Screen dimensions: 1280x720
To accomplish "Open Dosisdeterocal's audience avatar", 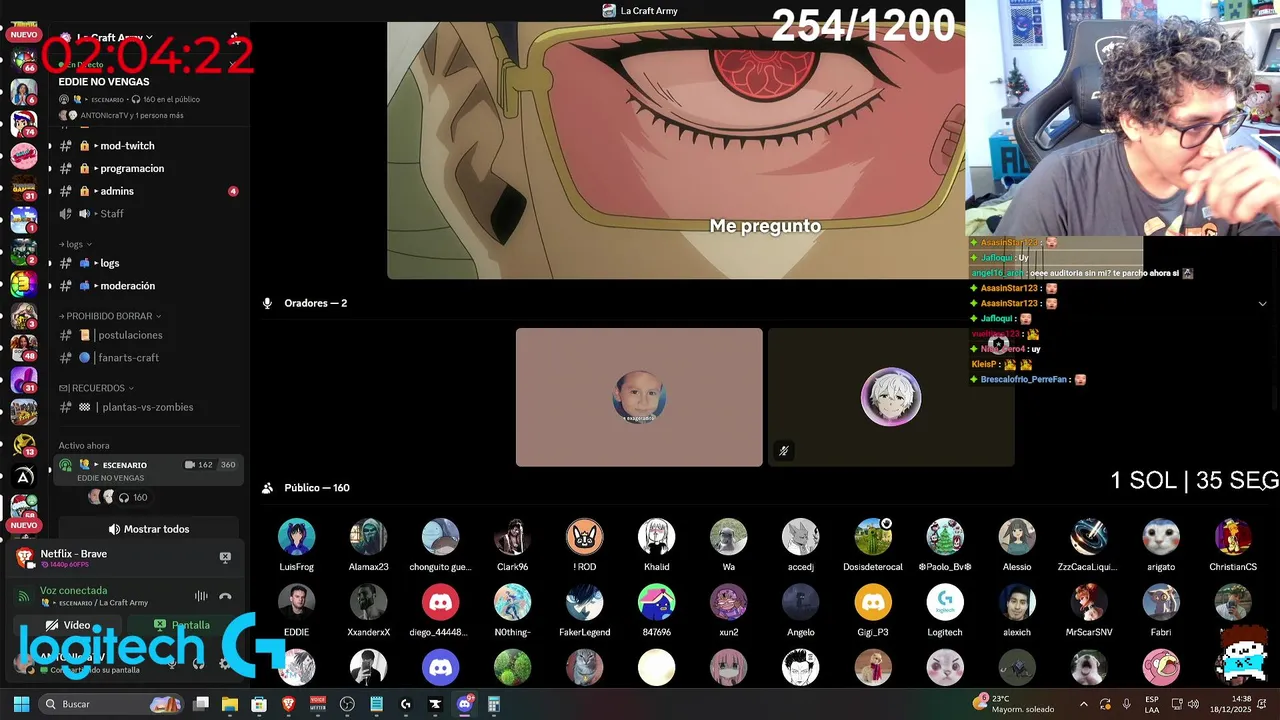I will pyautogui.click(x=872, y=537).
